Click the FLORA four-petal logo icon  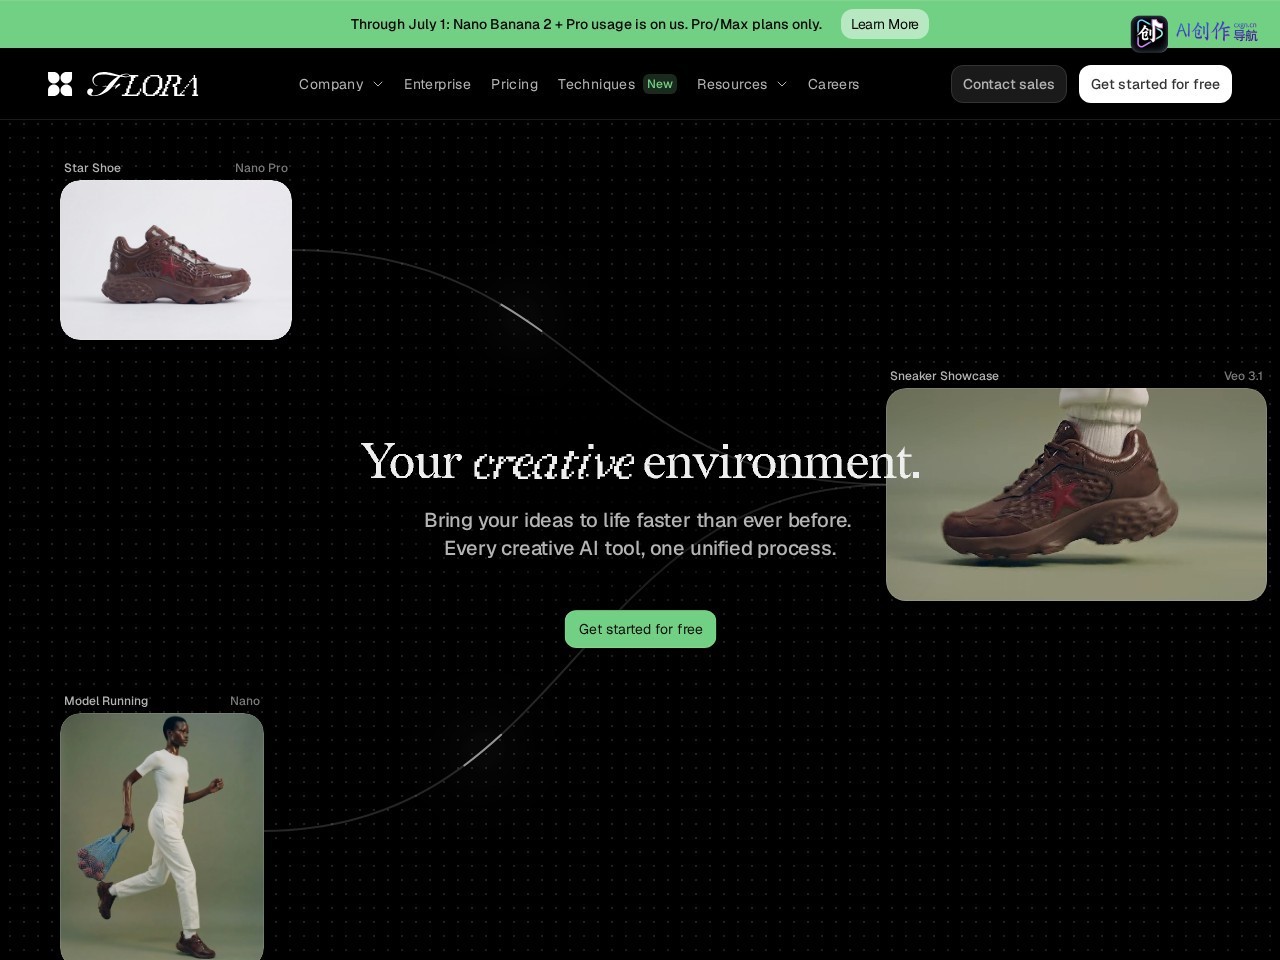(x=60, y=84)
